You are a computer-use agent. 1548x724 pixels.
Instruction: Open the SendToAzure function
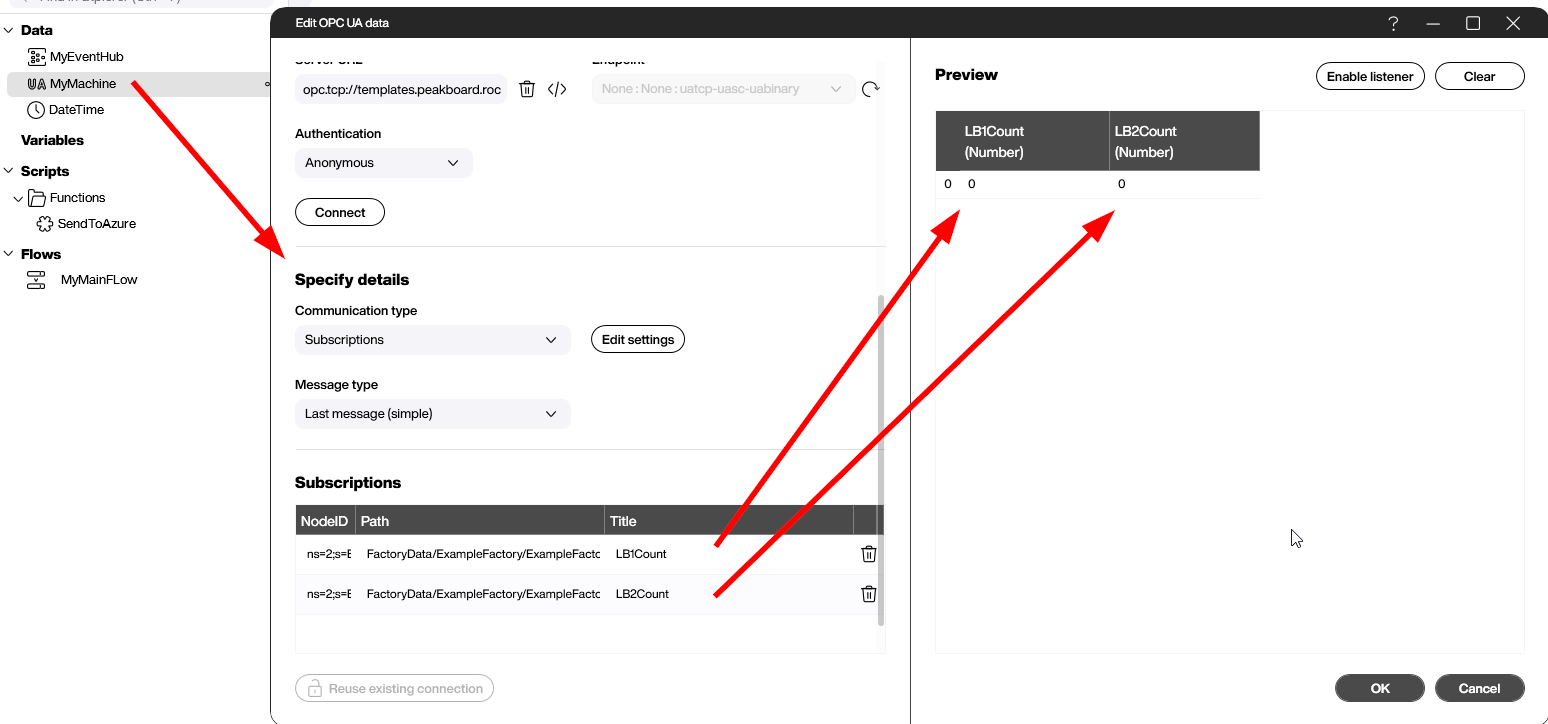click(x=96, y=224)
